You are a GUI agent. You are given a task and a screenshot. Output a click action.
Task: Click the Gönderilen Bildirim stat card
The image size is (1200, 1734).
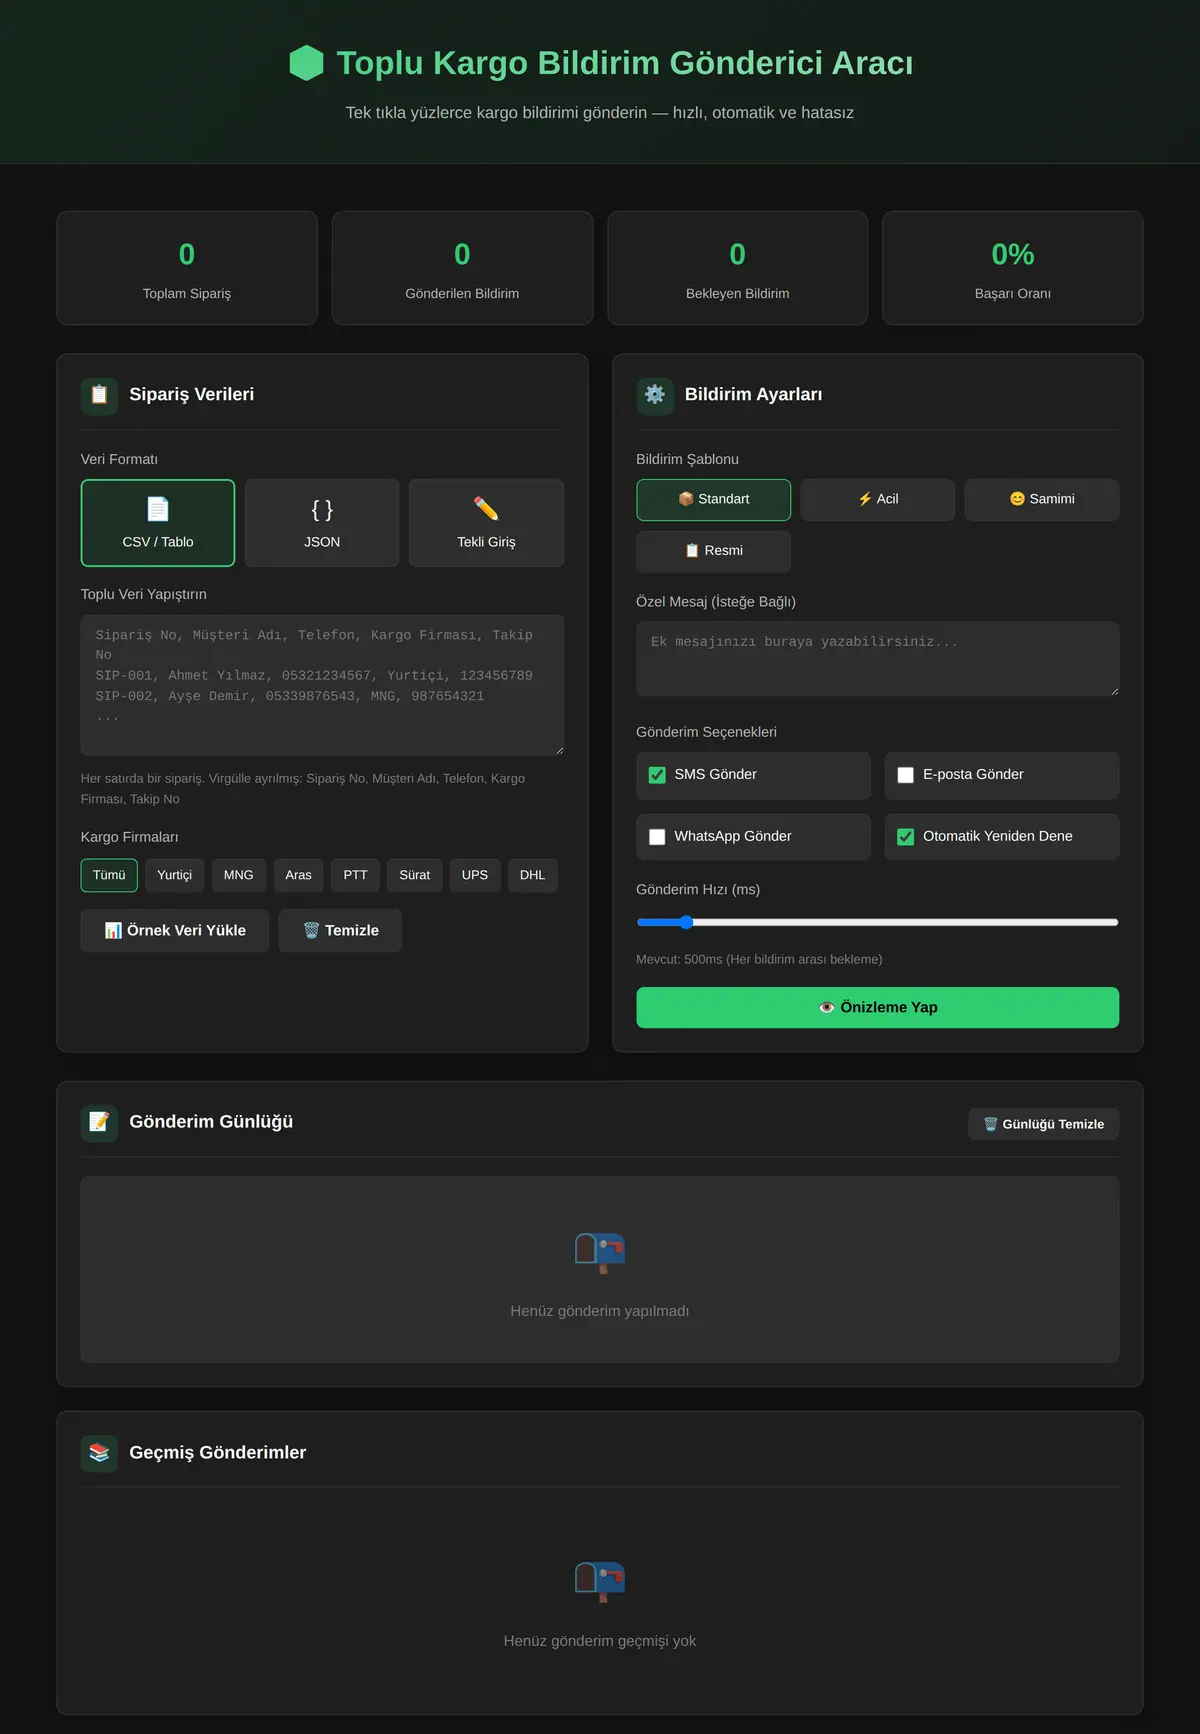pyautogui.click(x=462, y=268)
